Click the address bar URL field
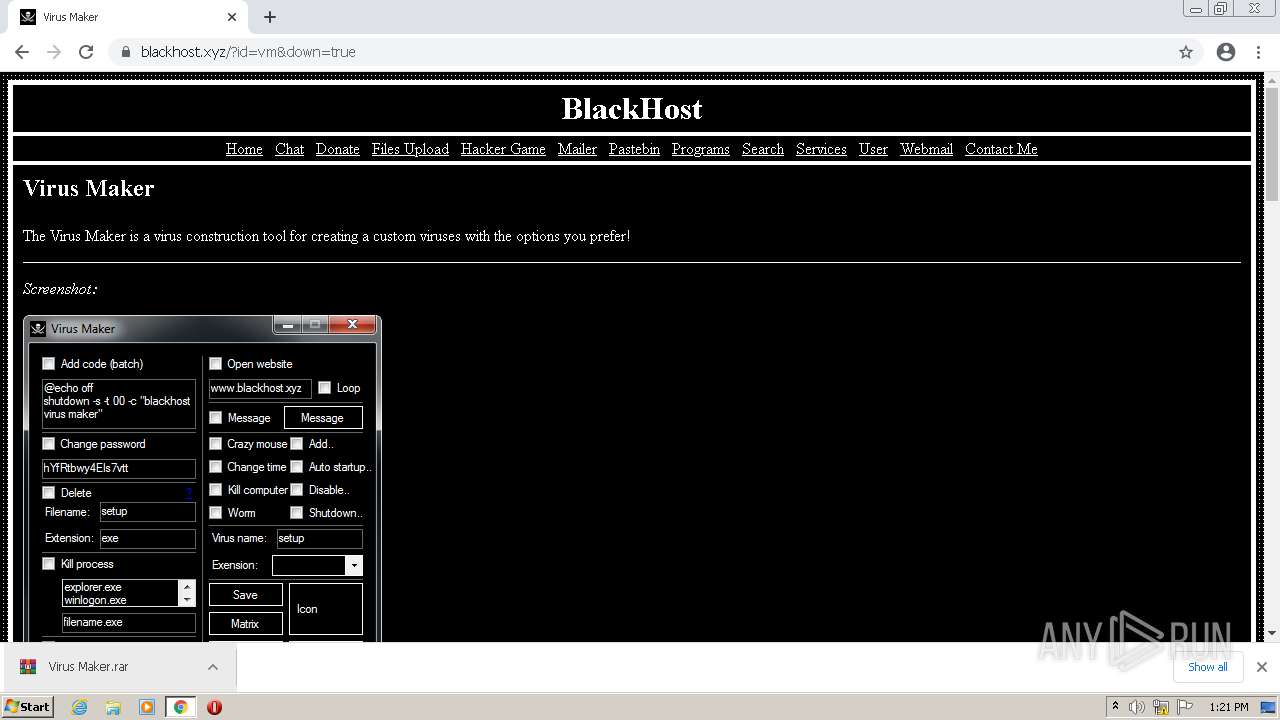This screenshot has width=1280, height=720. 640,52
